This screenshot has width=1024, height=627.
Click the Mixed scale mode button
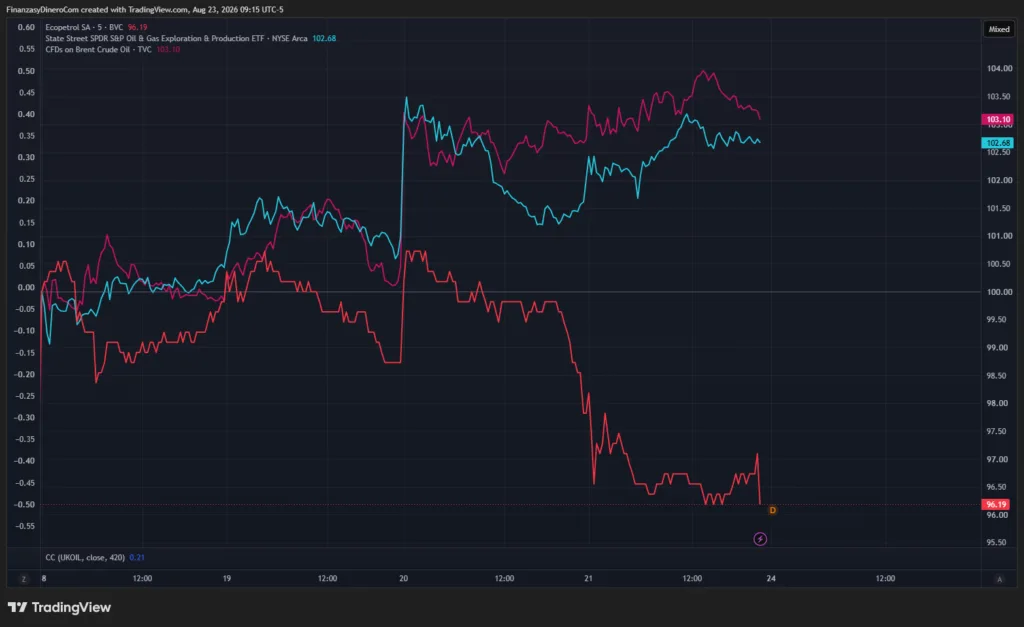tap(999, 29)
